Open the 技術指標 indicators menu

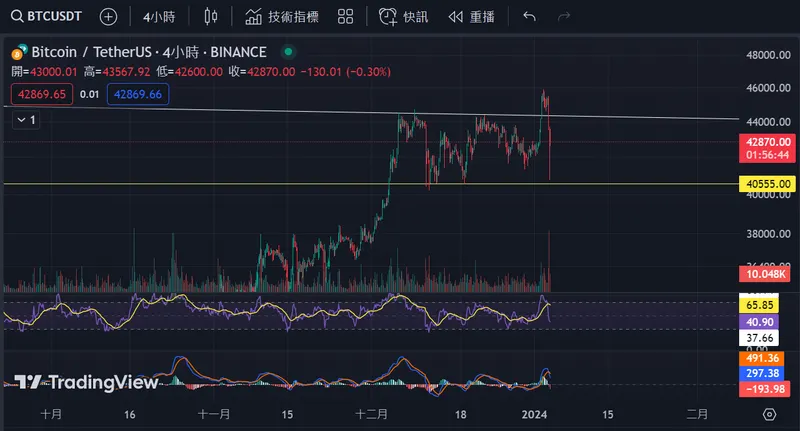pos(282,17)
